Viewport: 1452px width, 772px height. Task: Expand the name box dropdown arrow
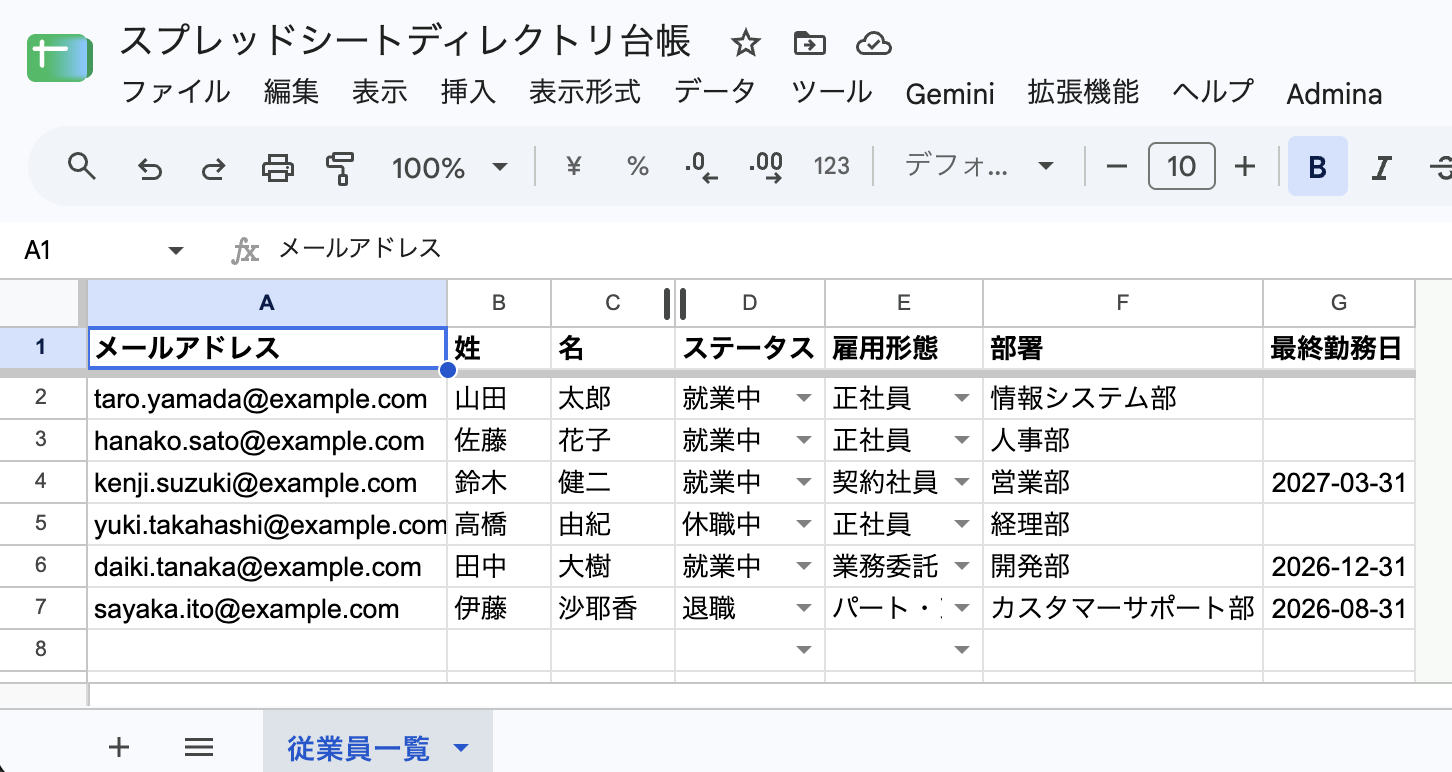coord(176,249)
